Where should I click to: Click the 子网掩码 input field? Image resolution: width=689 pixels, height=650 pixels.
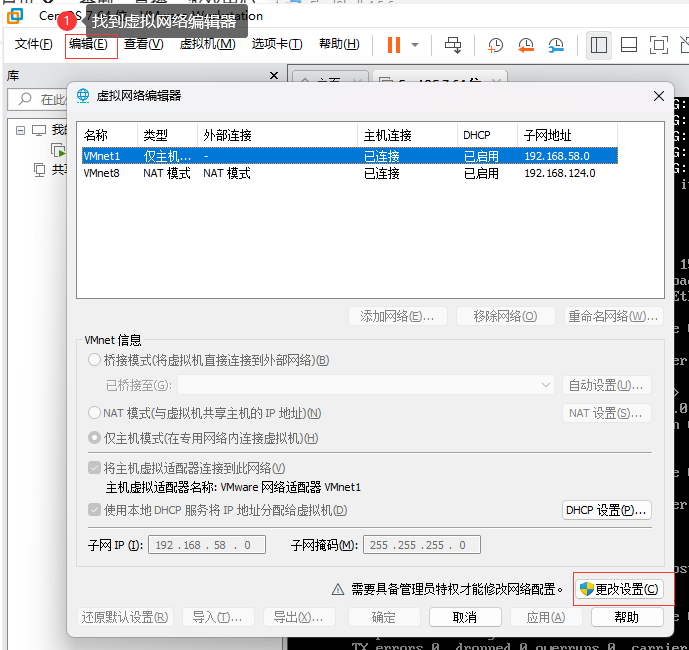point(422,545)
